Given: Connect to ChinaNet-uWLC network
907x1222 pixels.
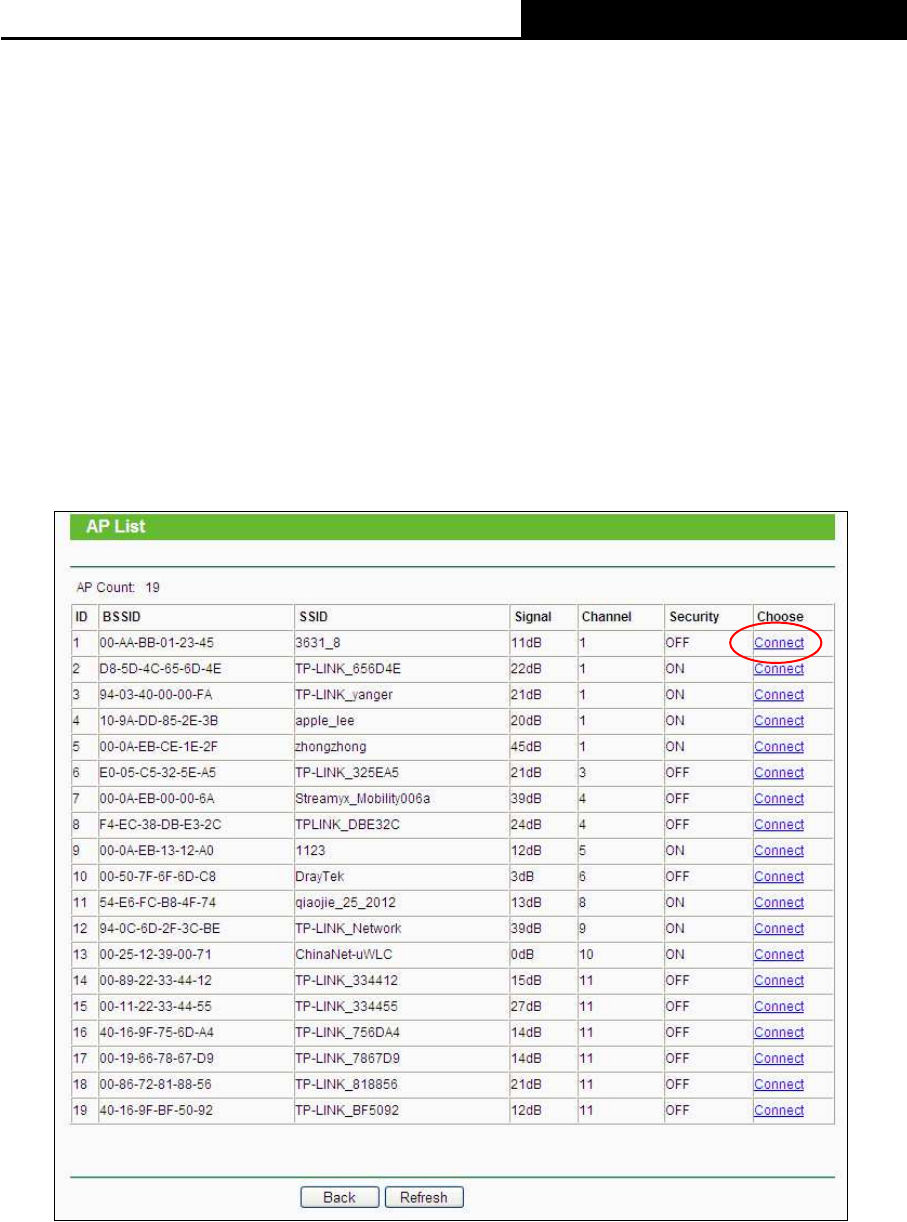Looking at the screenshot, I should tap(779, 955).
